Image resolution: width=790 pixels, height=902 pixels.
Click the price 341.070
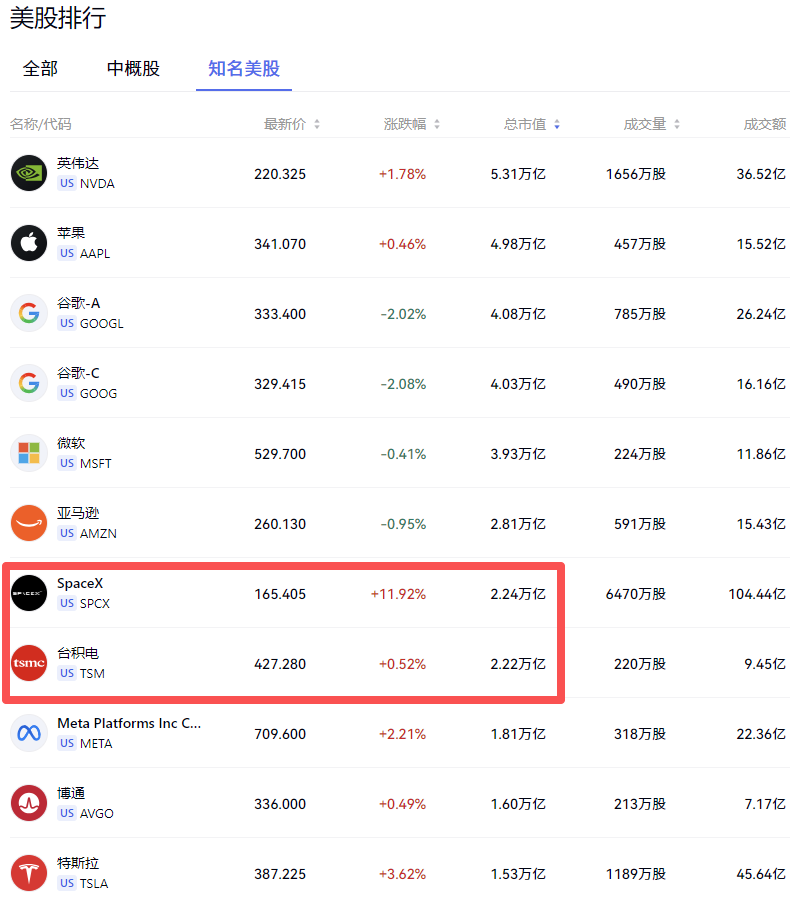pyautogui.click(x=280, y=244)
